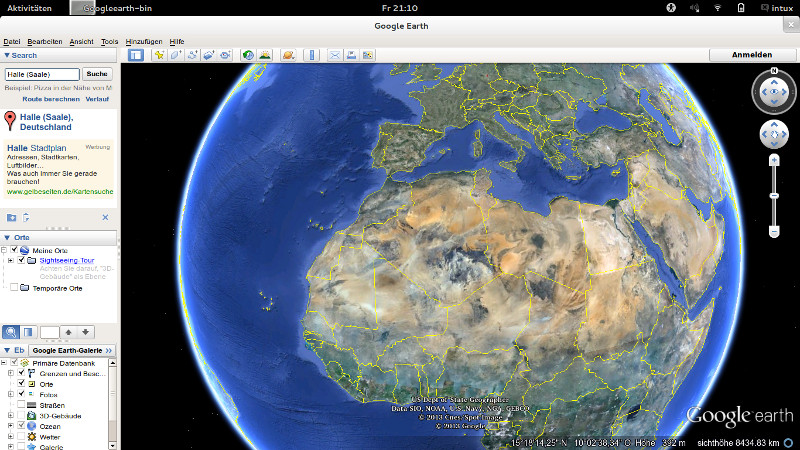Expand the Wetter layer node
The image size is (800, 450).
(10, 437)
